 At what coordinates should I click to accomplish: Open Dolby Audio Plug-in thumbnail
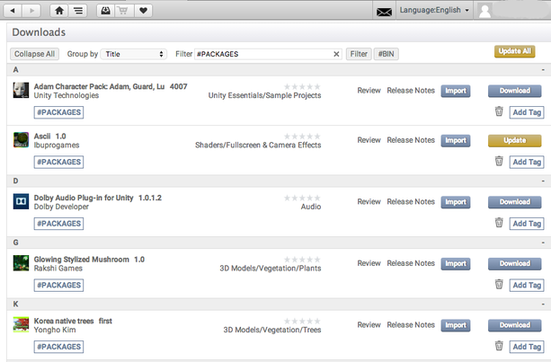point(21,201)
